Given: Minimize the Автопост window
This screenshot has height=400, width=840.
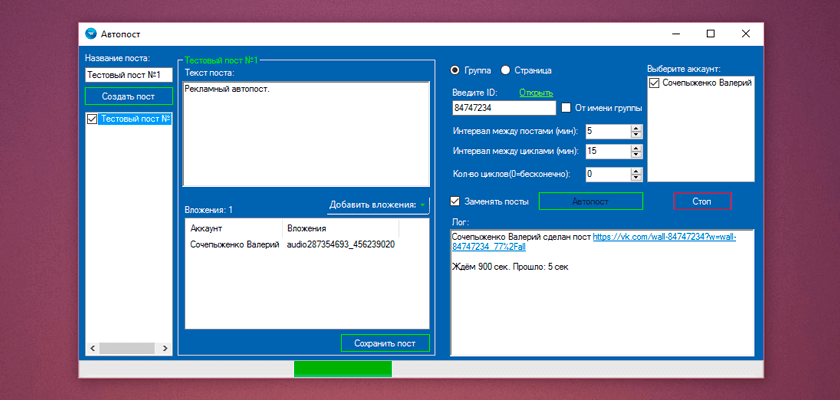Looking at the screenshot, I should tap(676, 34).
